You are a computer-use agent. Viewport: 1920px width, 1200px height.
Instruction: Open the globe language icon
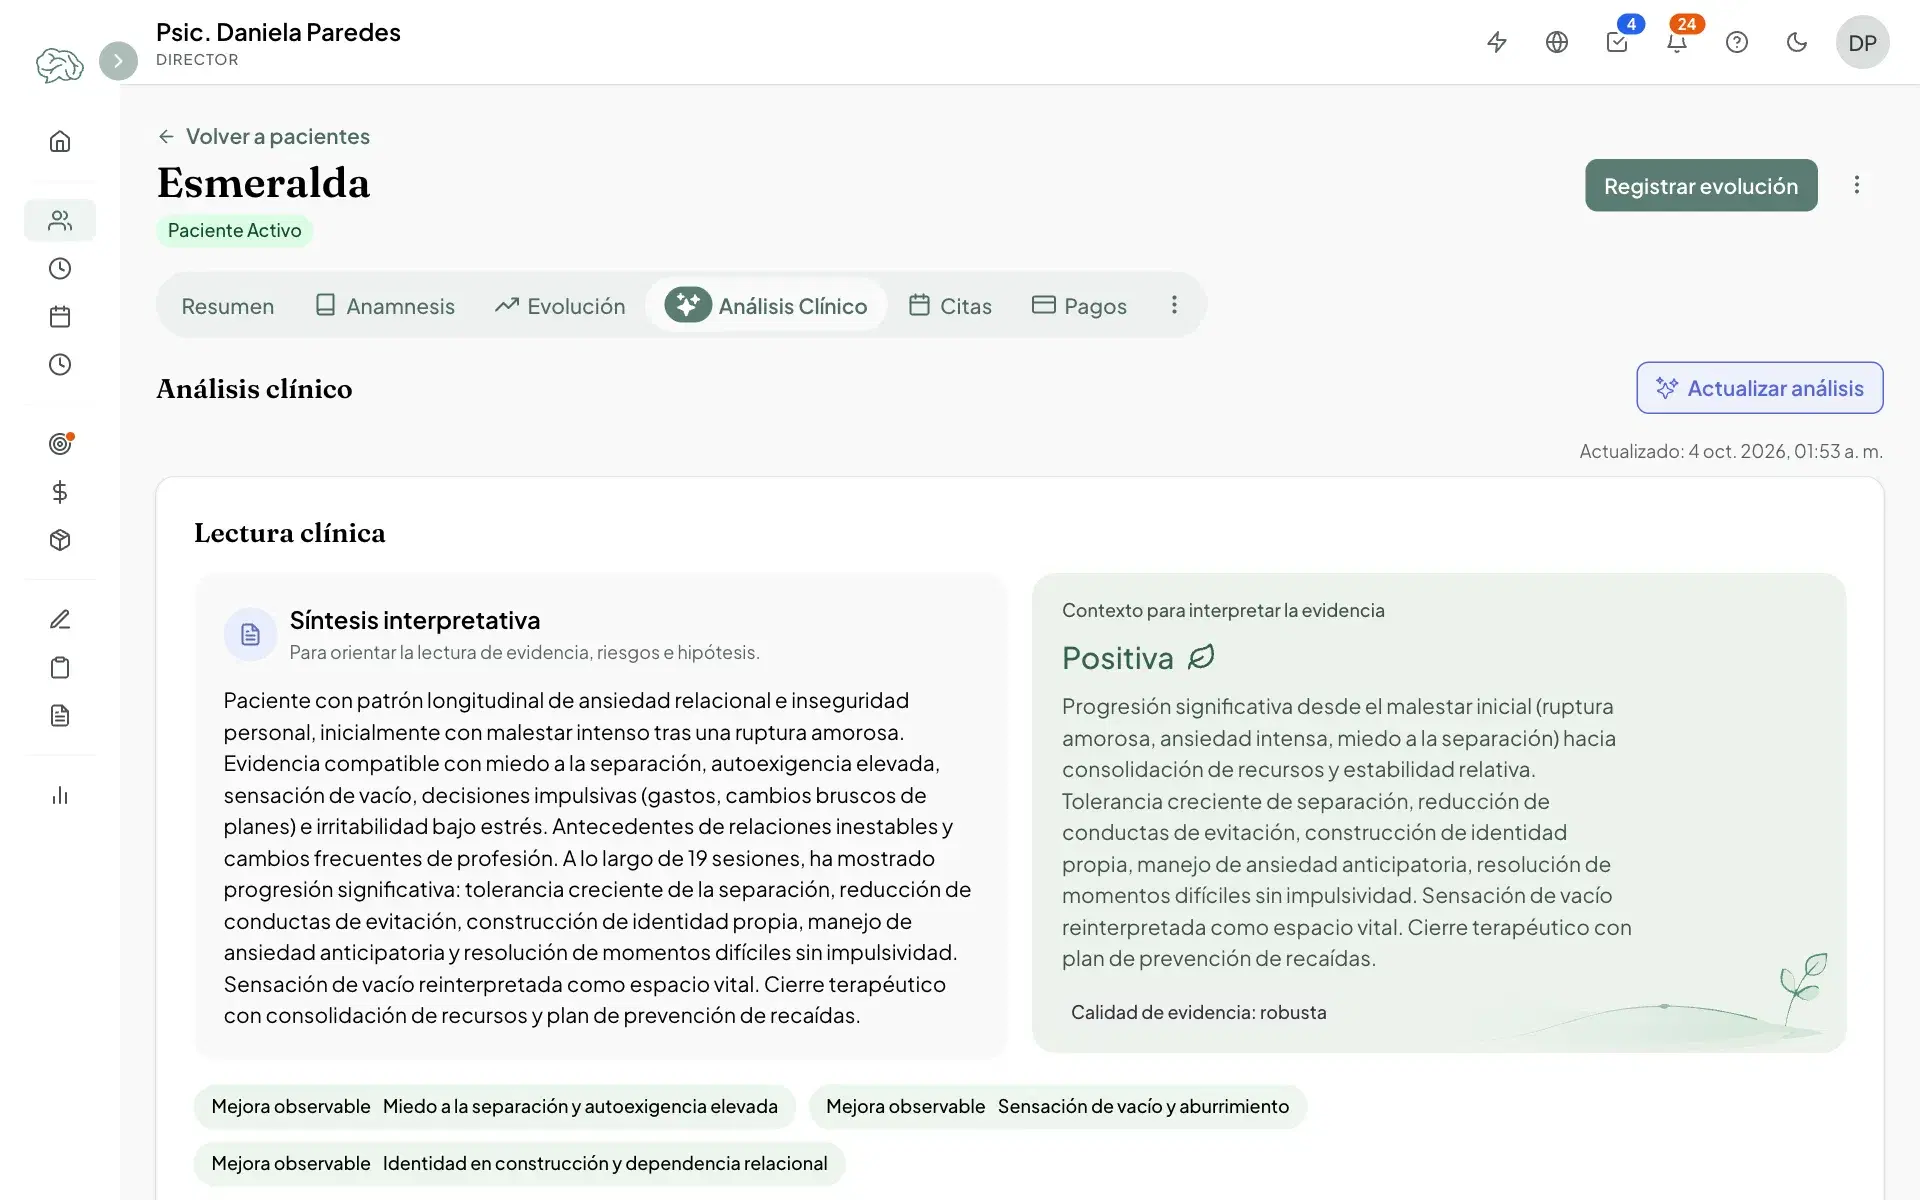click(x=1557, y=42)
